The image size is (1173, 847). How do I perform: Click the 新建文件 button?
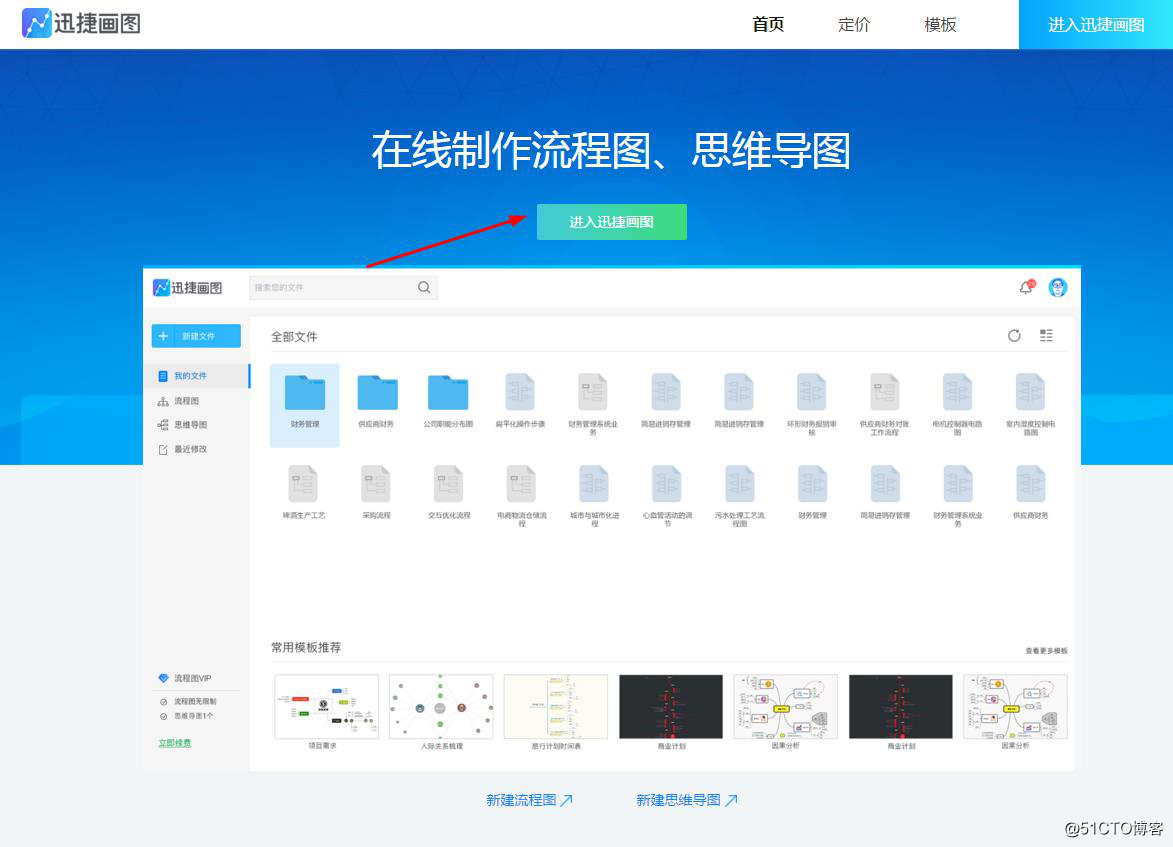(196, 336)
